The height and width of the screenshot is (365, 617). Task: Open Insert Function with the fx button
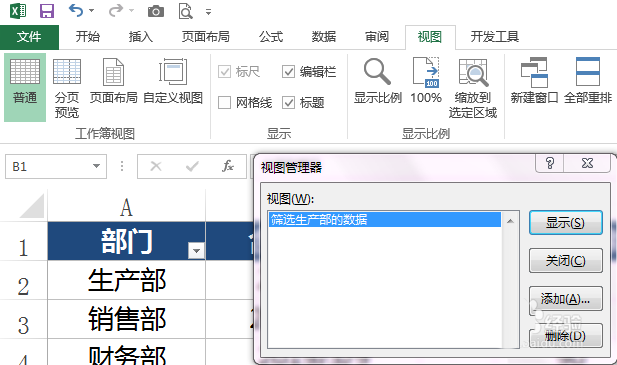[x=228, y=166]
